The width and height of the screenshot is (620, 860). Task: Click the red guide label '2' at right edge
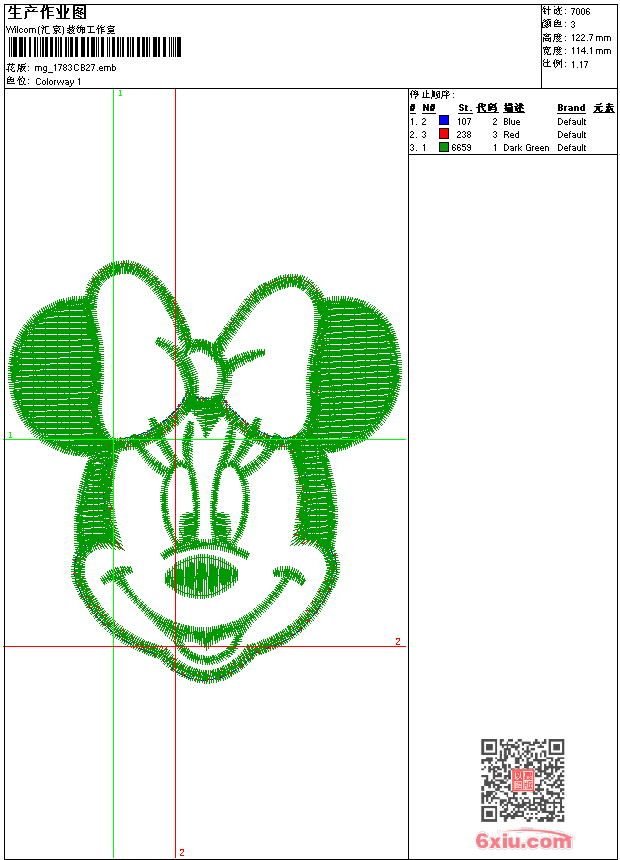point(398,641)
